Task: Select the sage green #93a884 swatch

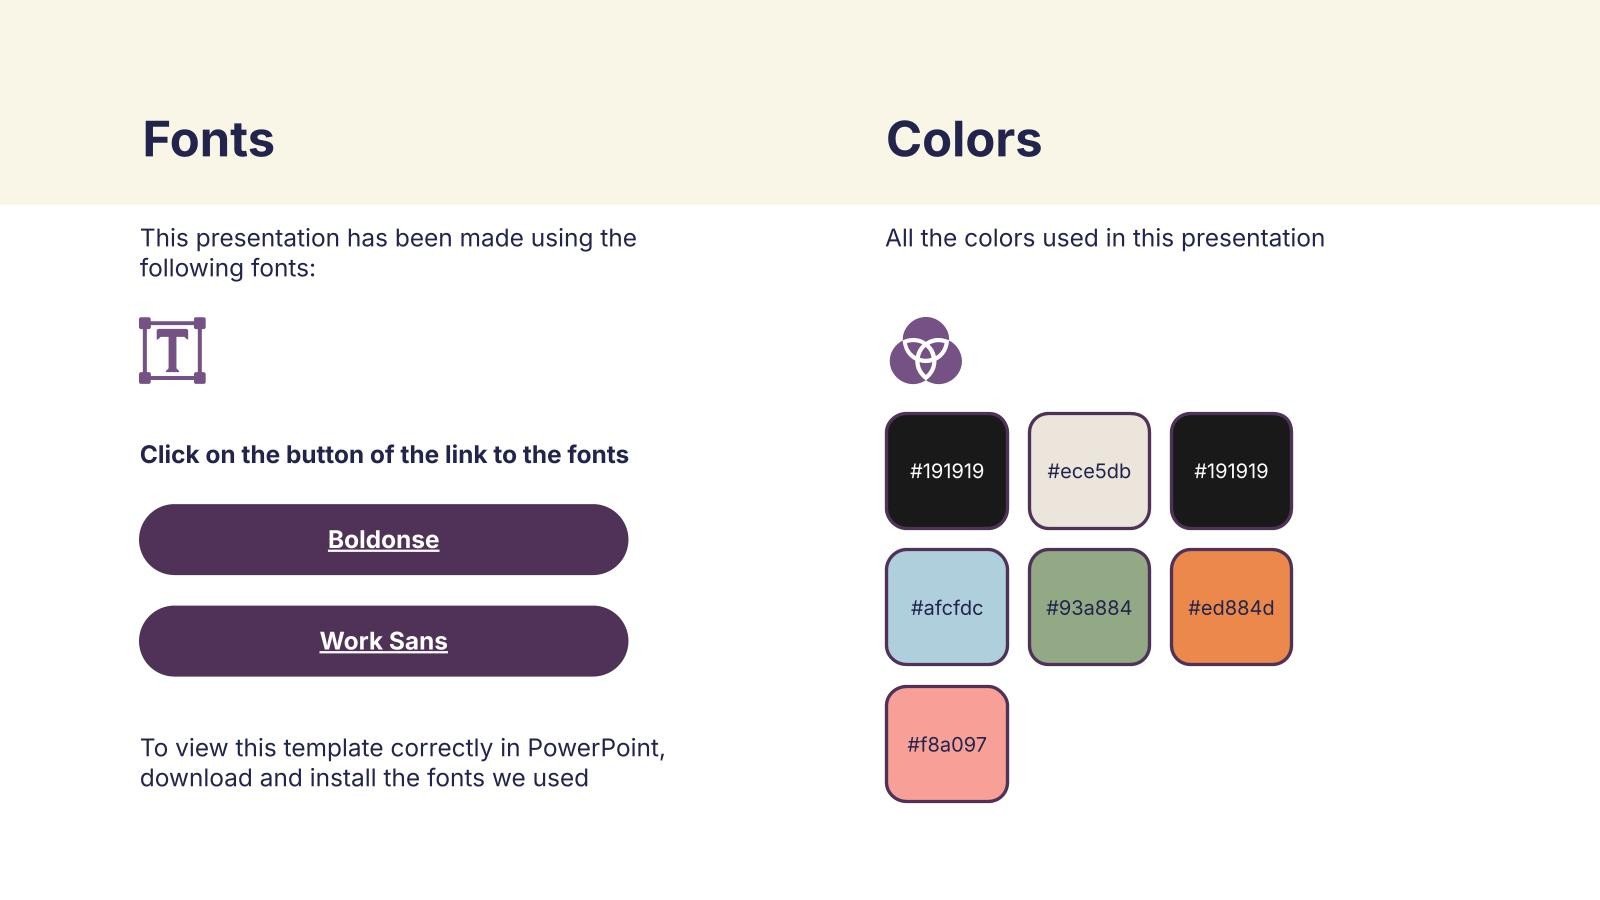Action: click(1089, 607)
